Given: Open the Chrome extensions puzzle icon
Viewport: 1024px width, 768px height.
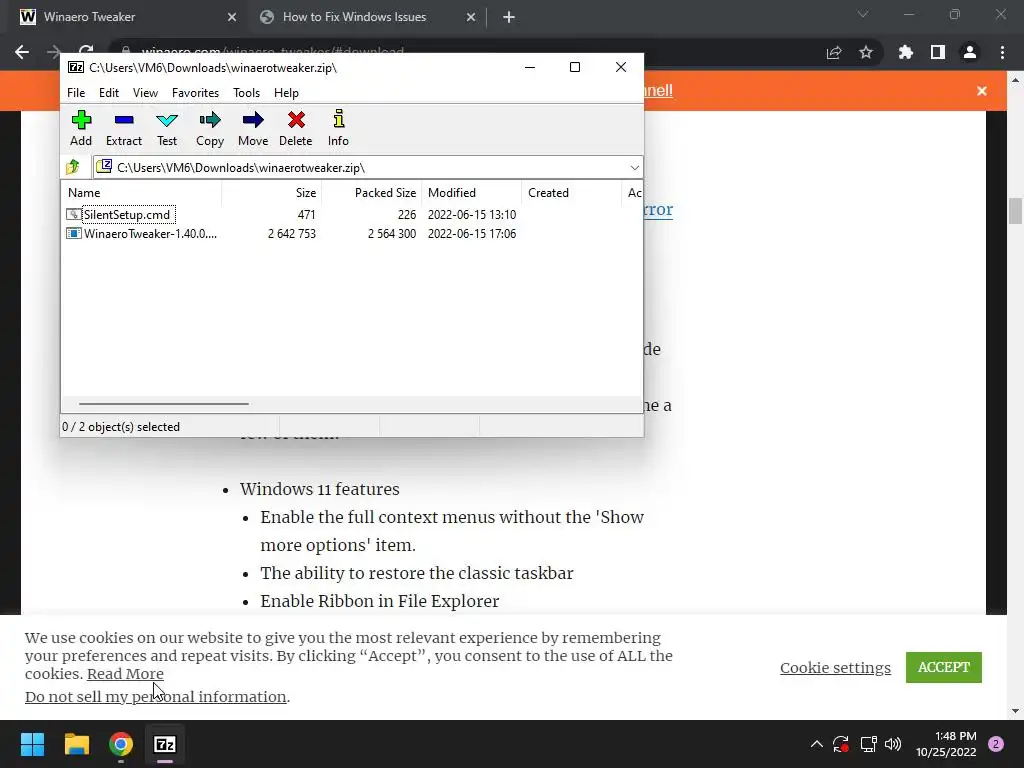Looking at the screenshot, I should click(x=905, y=52).
